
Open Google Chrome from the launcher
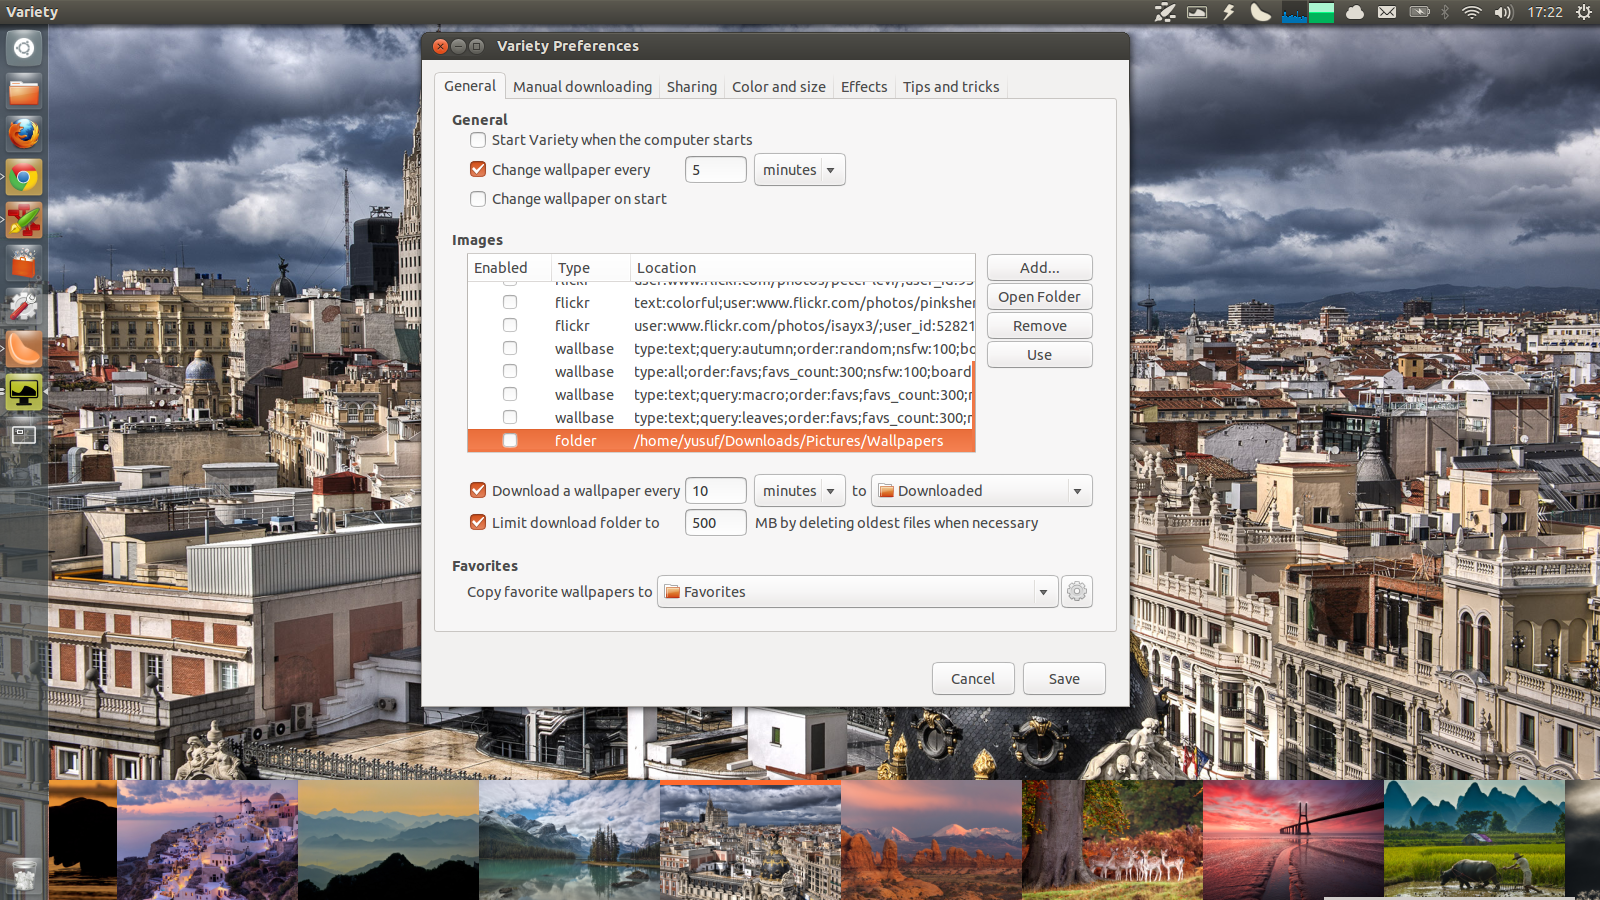pyautogui.click(x=23, y=177)
